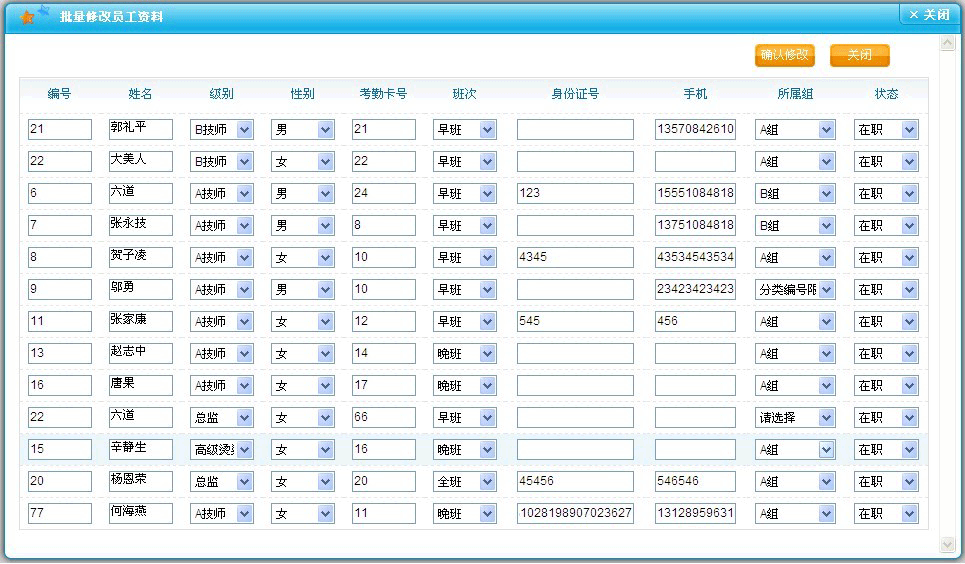Screen dimensions: 965x564
Task: Click the scrollbar down arrow
Action: tap(948, 544)
